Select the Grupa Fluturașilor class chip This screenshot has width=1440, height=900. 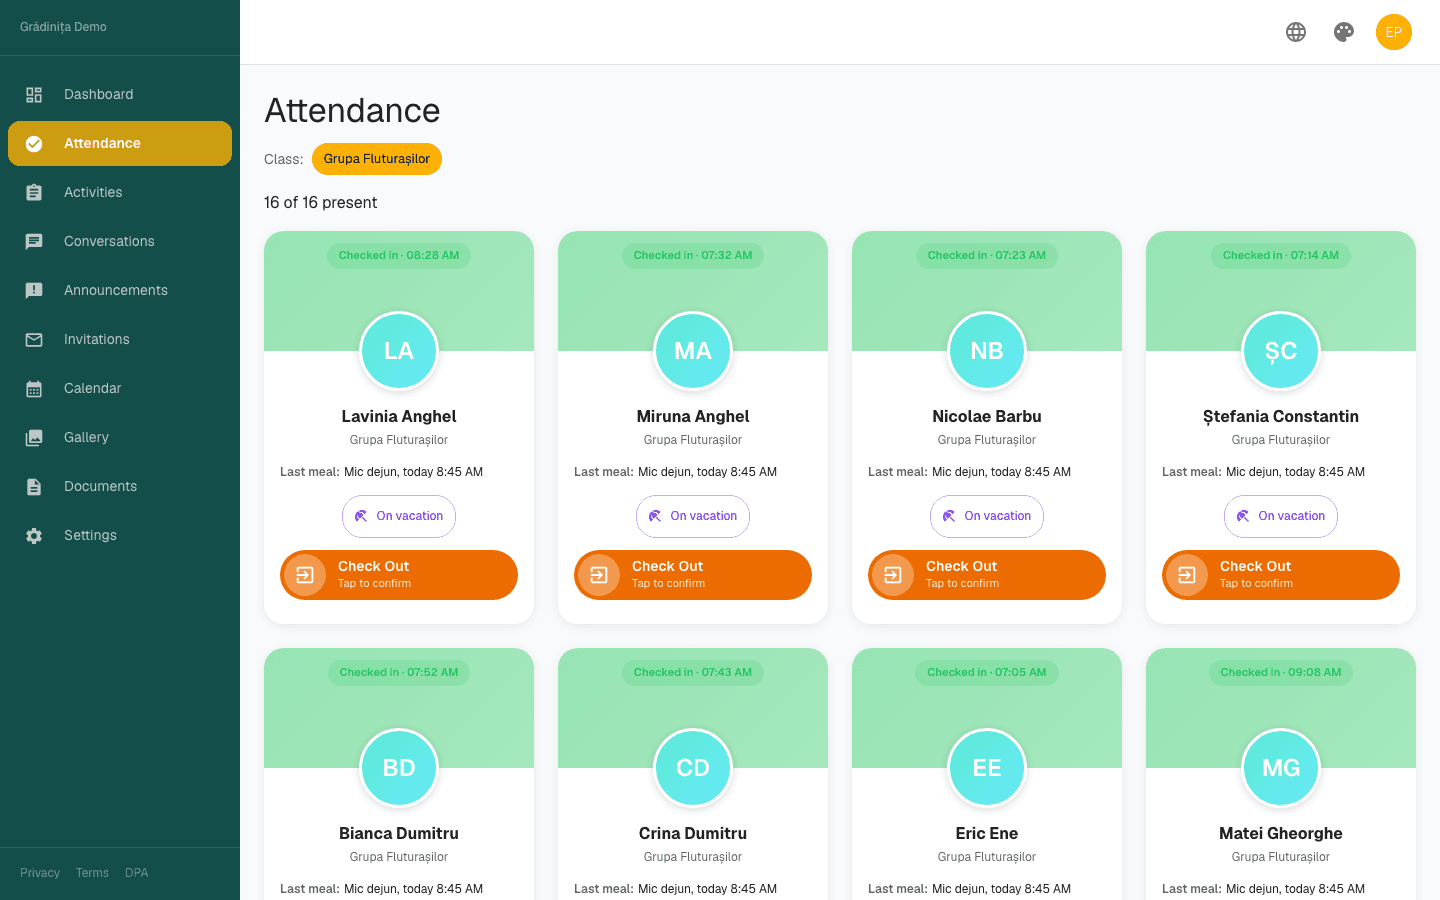point(377,159)
